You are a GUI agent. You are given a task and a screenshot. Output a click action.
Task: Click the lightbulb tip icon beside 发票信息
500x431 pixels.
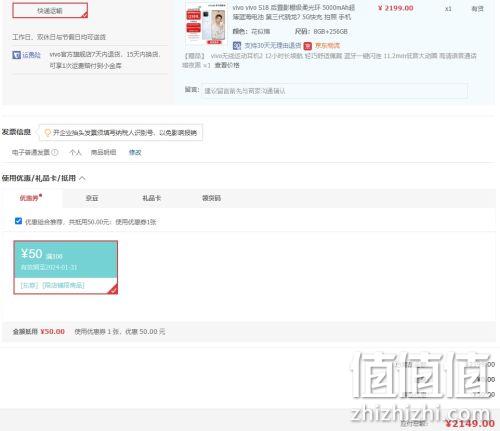point(48,133)
